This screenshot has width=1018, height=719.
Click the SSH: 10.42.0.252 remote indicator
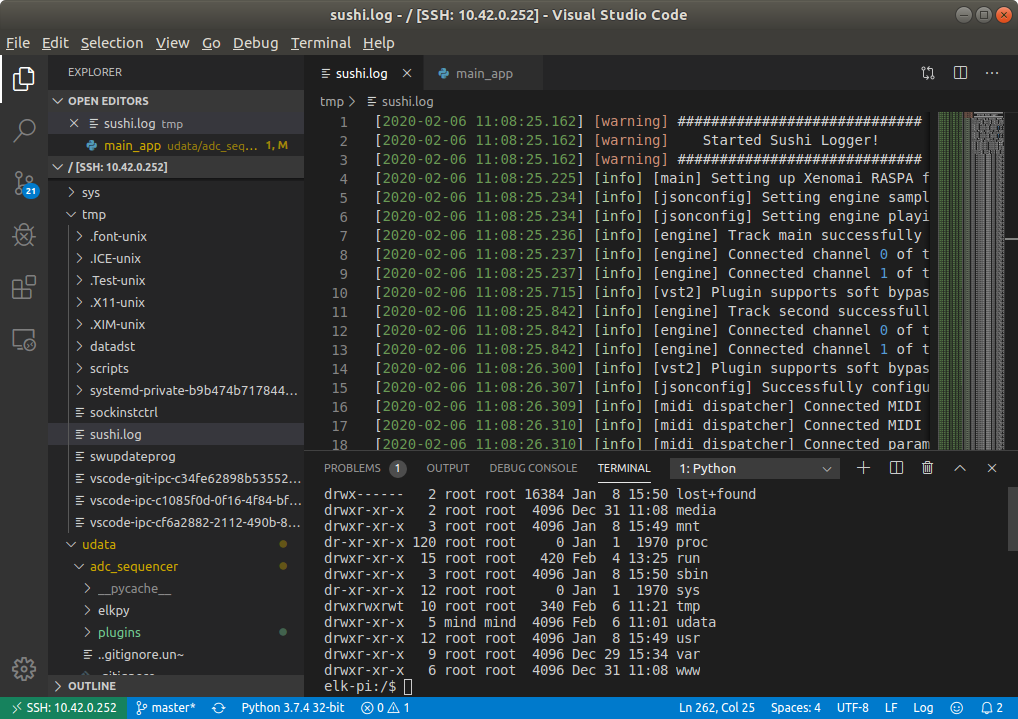[x=62, y=708]
